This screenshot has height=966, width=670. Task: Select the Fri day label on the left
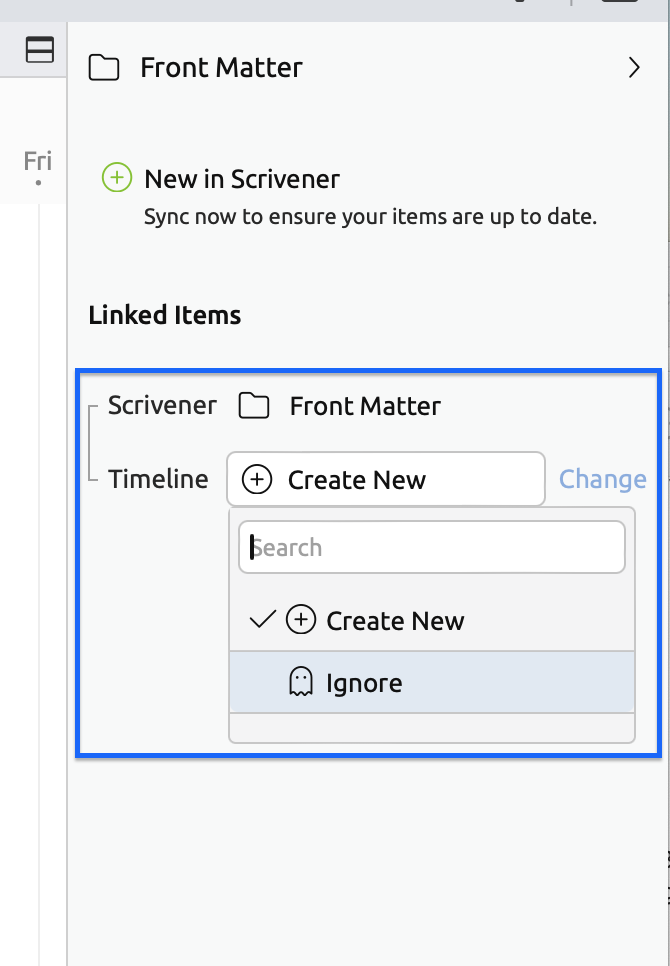[x=37, y=161]
